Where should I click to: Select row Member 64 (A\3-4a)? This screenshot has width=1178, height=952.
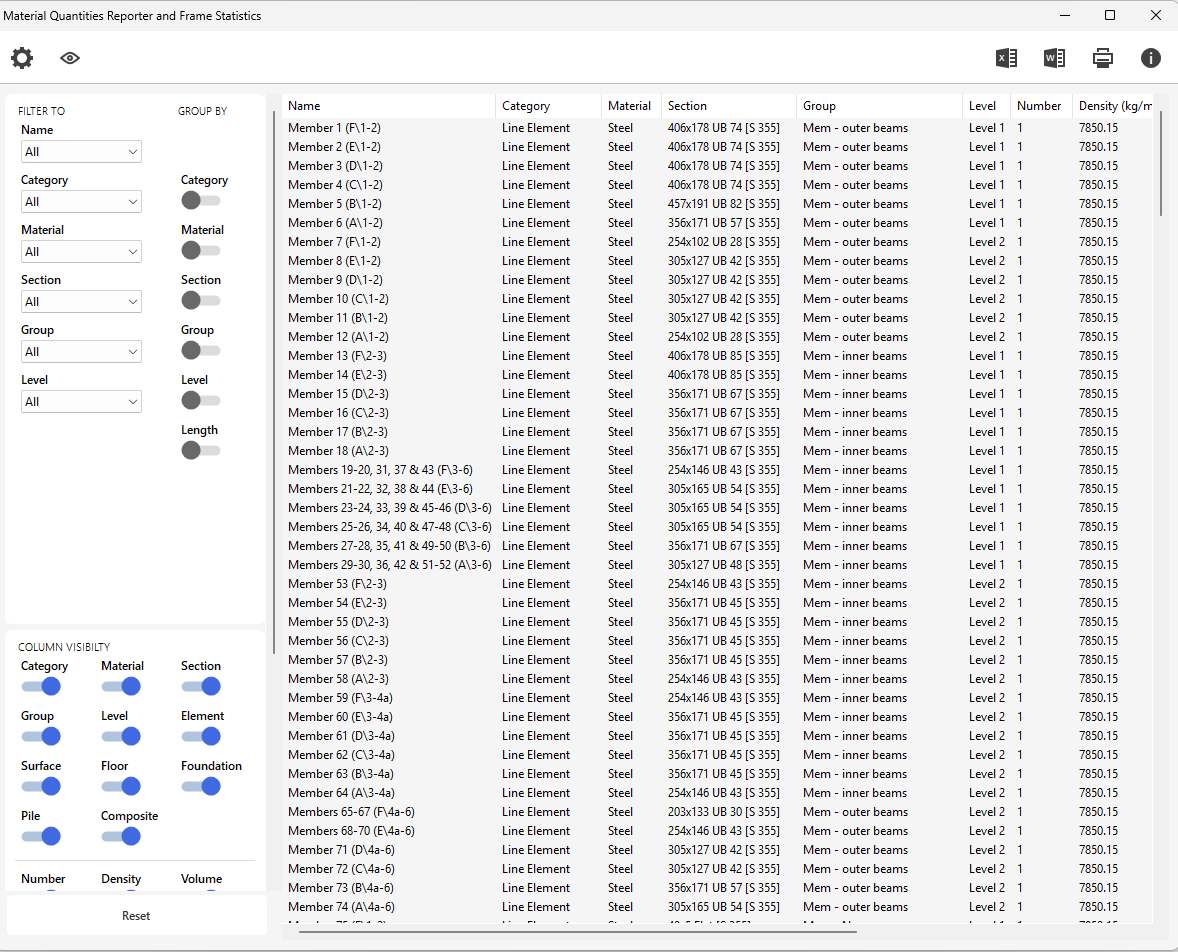click(x=717, y=793)
